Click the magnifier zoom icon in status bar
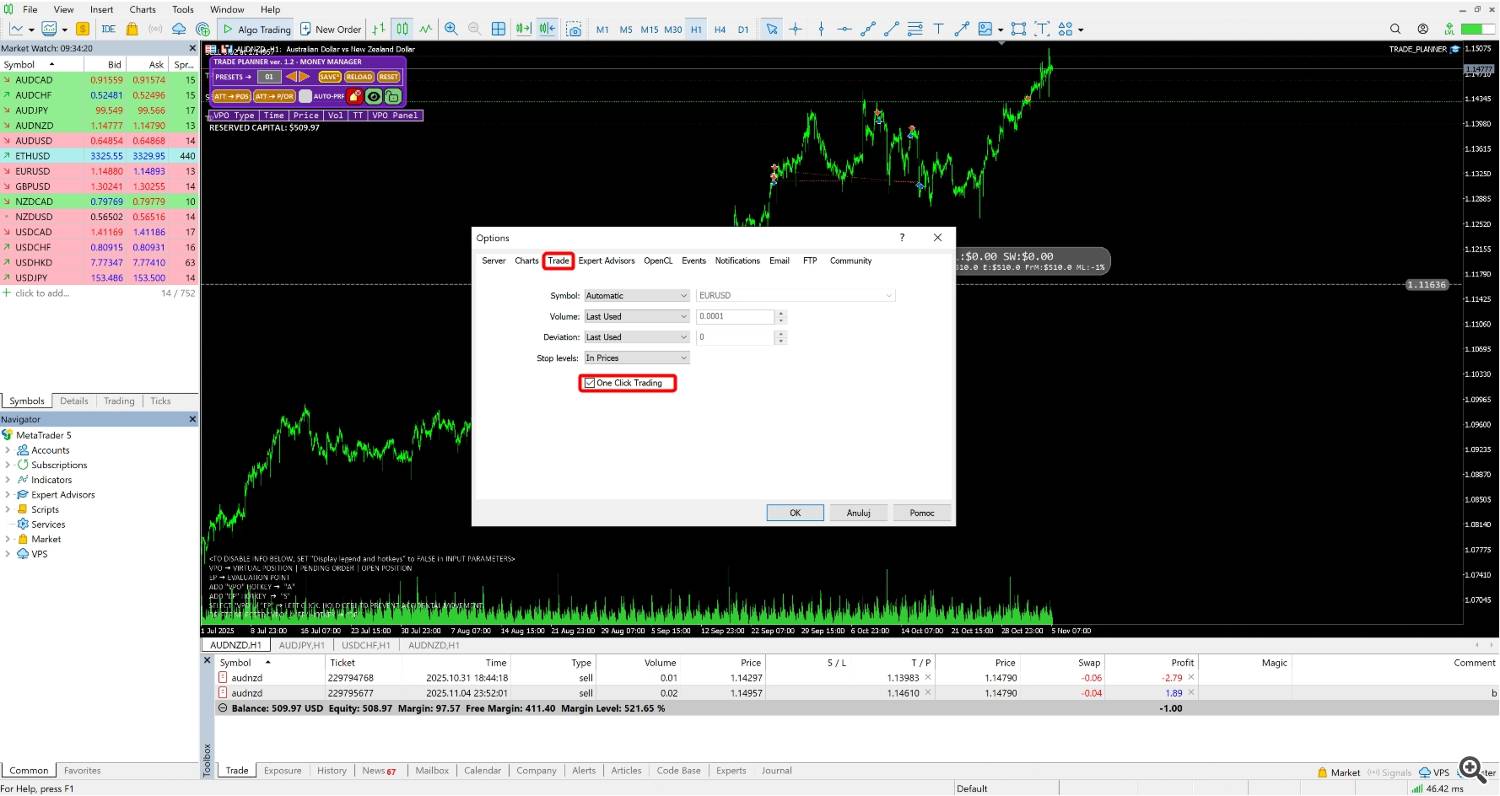Screen dimensions: 1500x796 [1471, 768]
